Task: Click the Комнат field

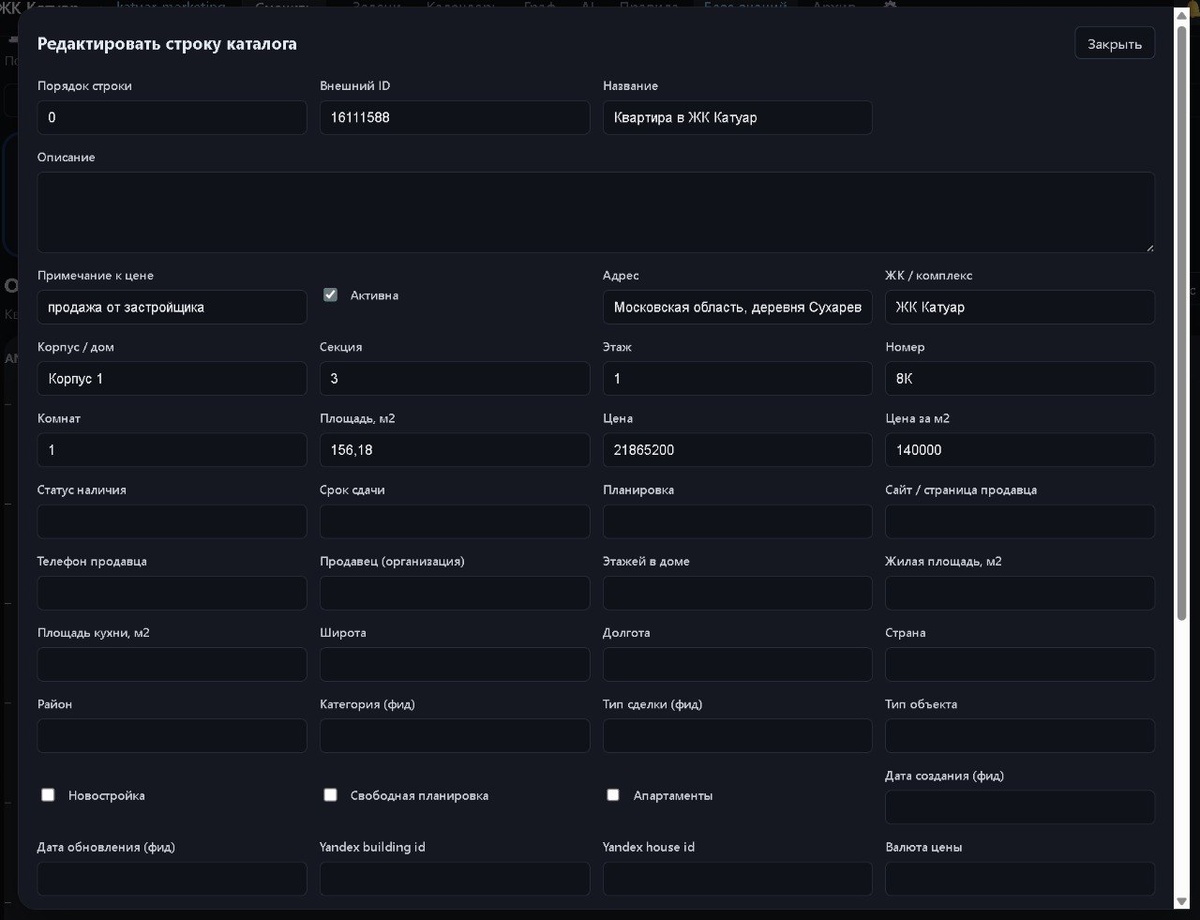Action: point(172,450)
